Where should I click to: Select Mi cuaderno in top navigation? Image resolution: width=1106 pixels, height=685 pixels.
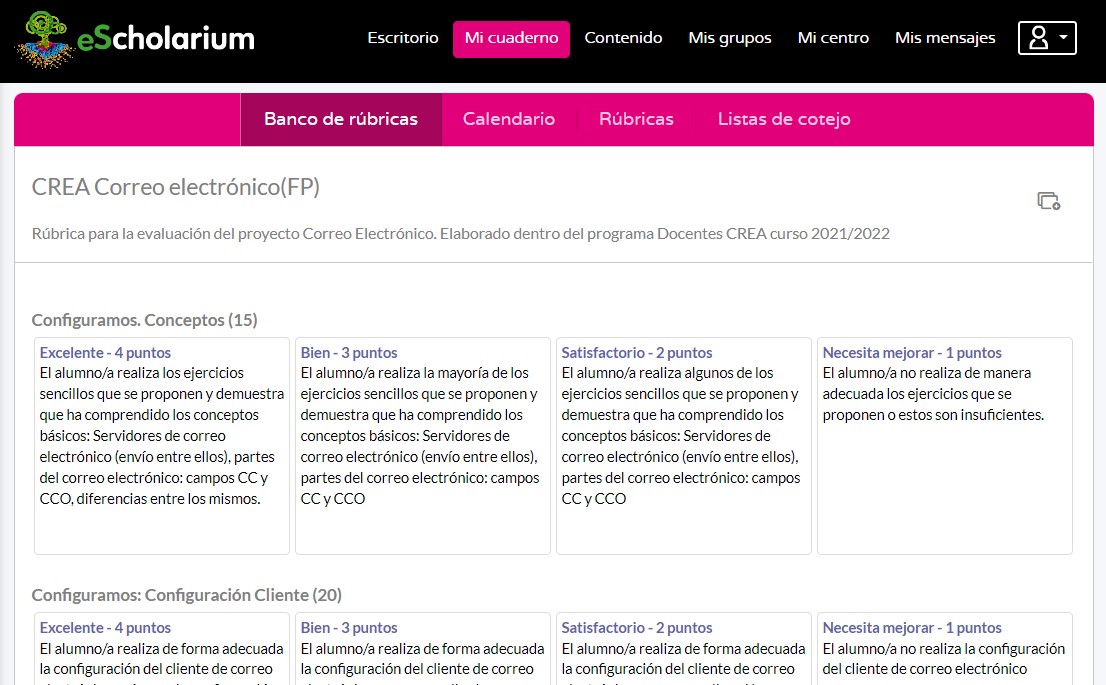click(x=511, y=39)
